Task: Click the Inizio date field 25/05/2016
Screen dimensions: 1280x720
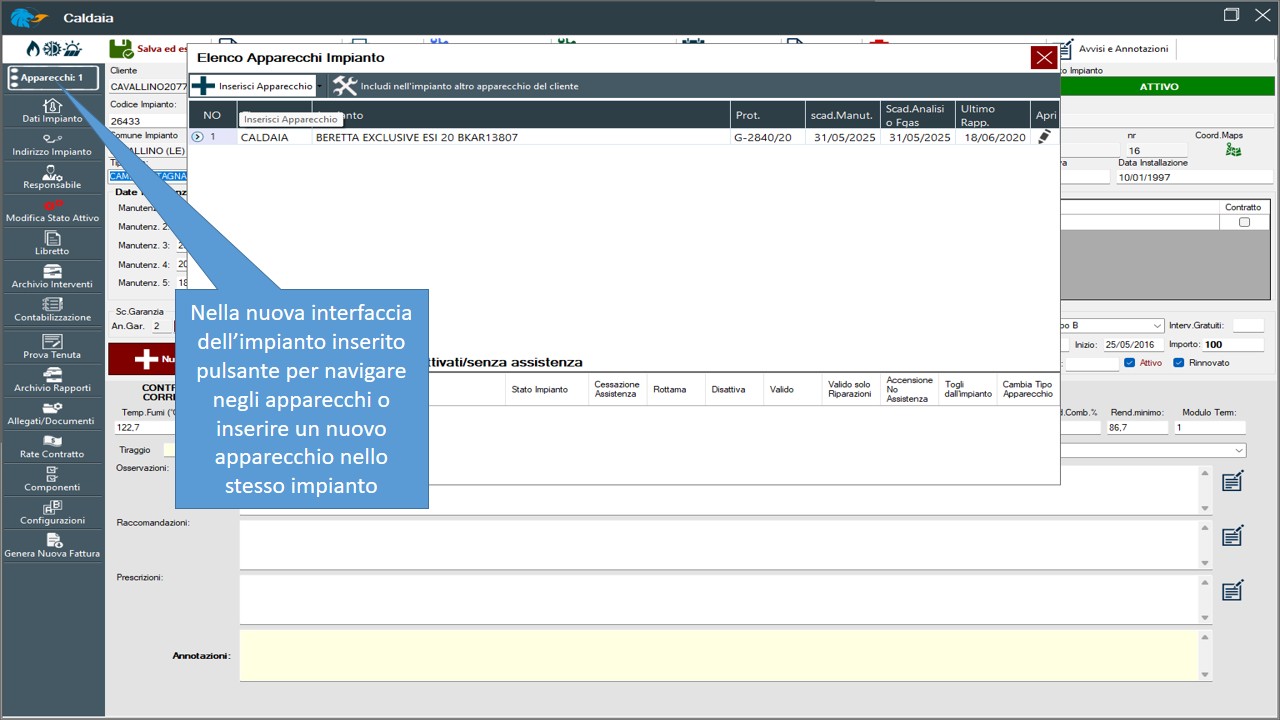Action: [1133, 344]
